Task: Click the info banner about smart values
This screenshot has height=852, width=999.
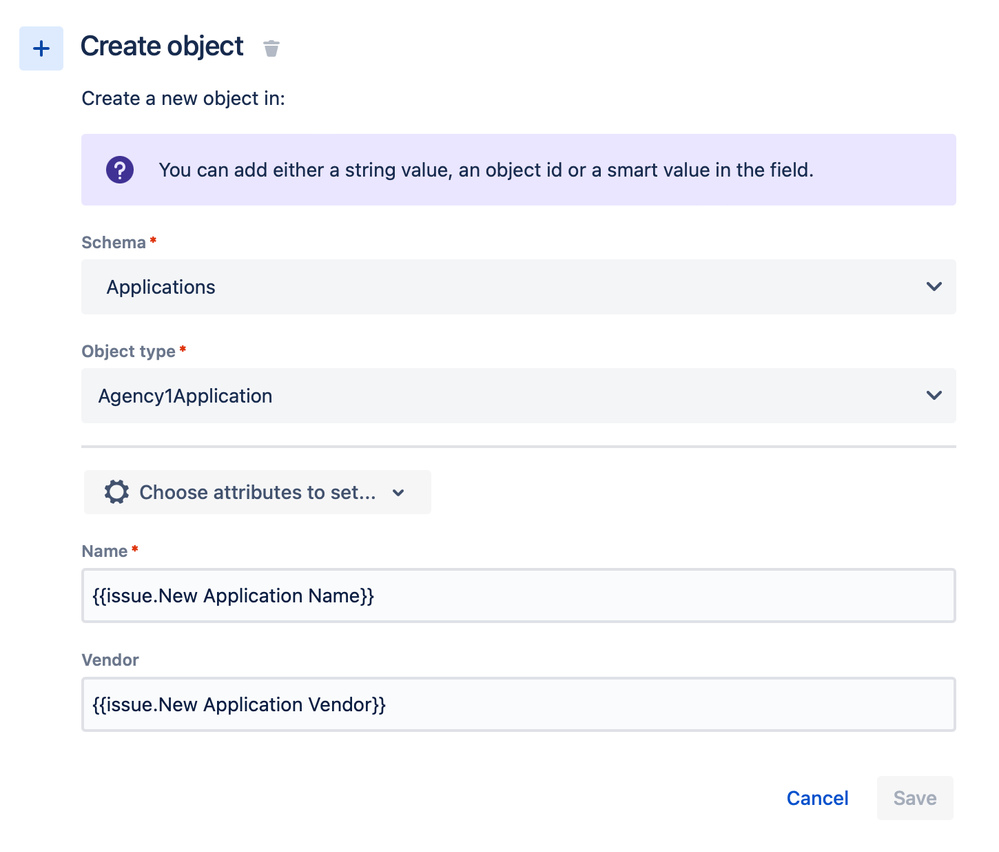Action: click(518, 170)
